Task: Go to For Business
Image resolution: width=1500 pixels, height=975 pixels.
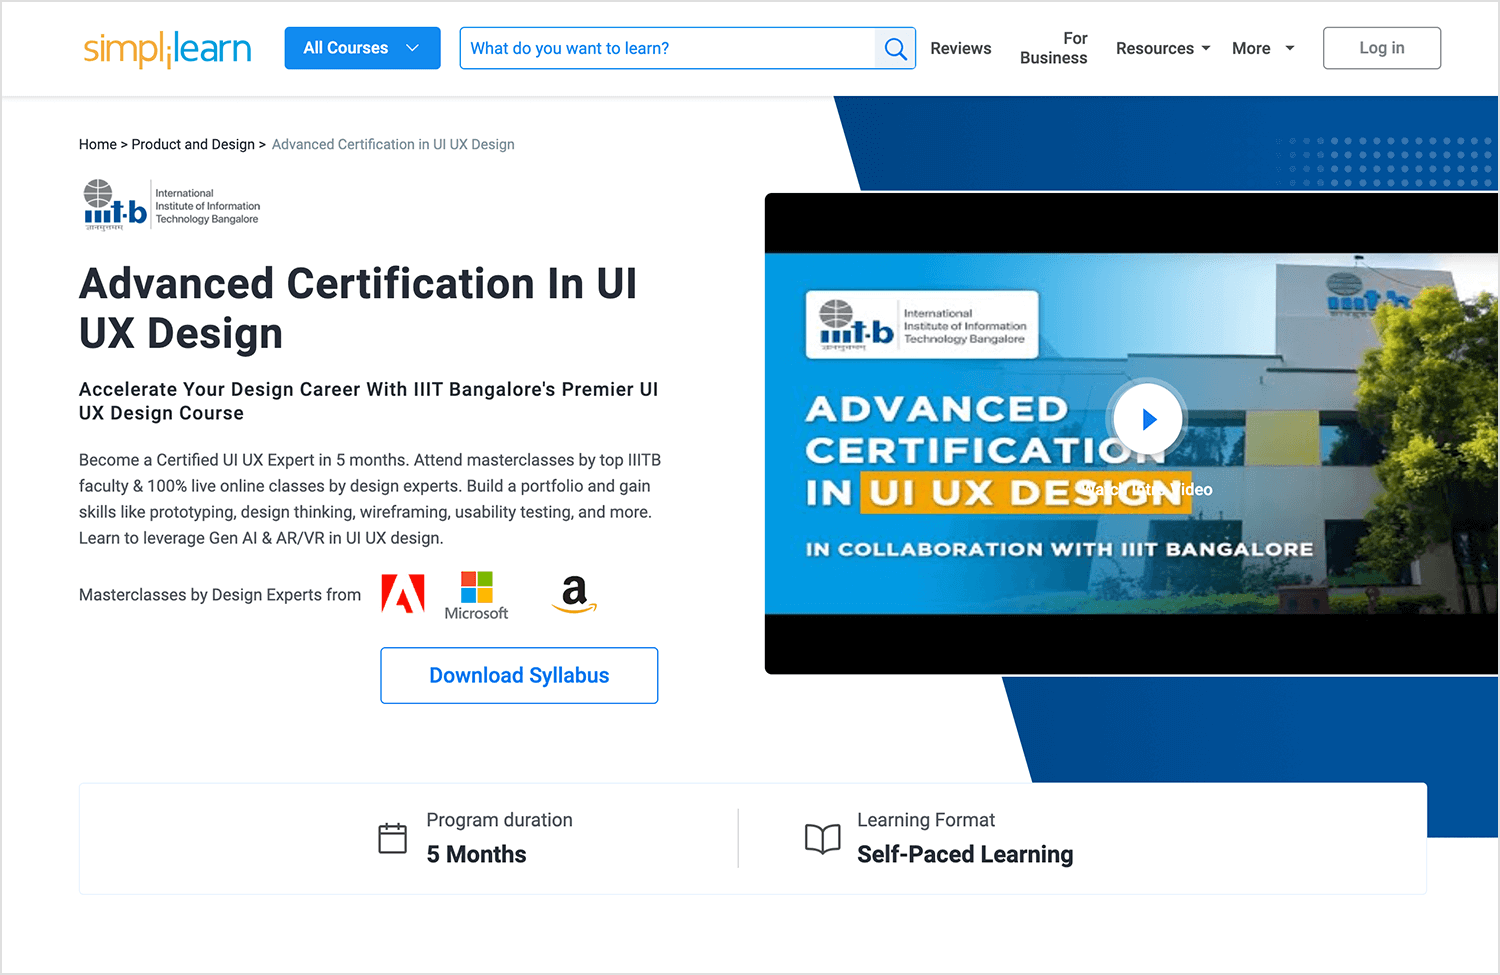Action: [1053, 48]
